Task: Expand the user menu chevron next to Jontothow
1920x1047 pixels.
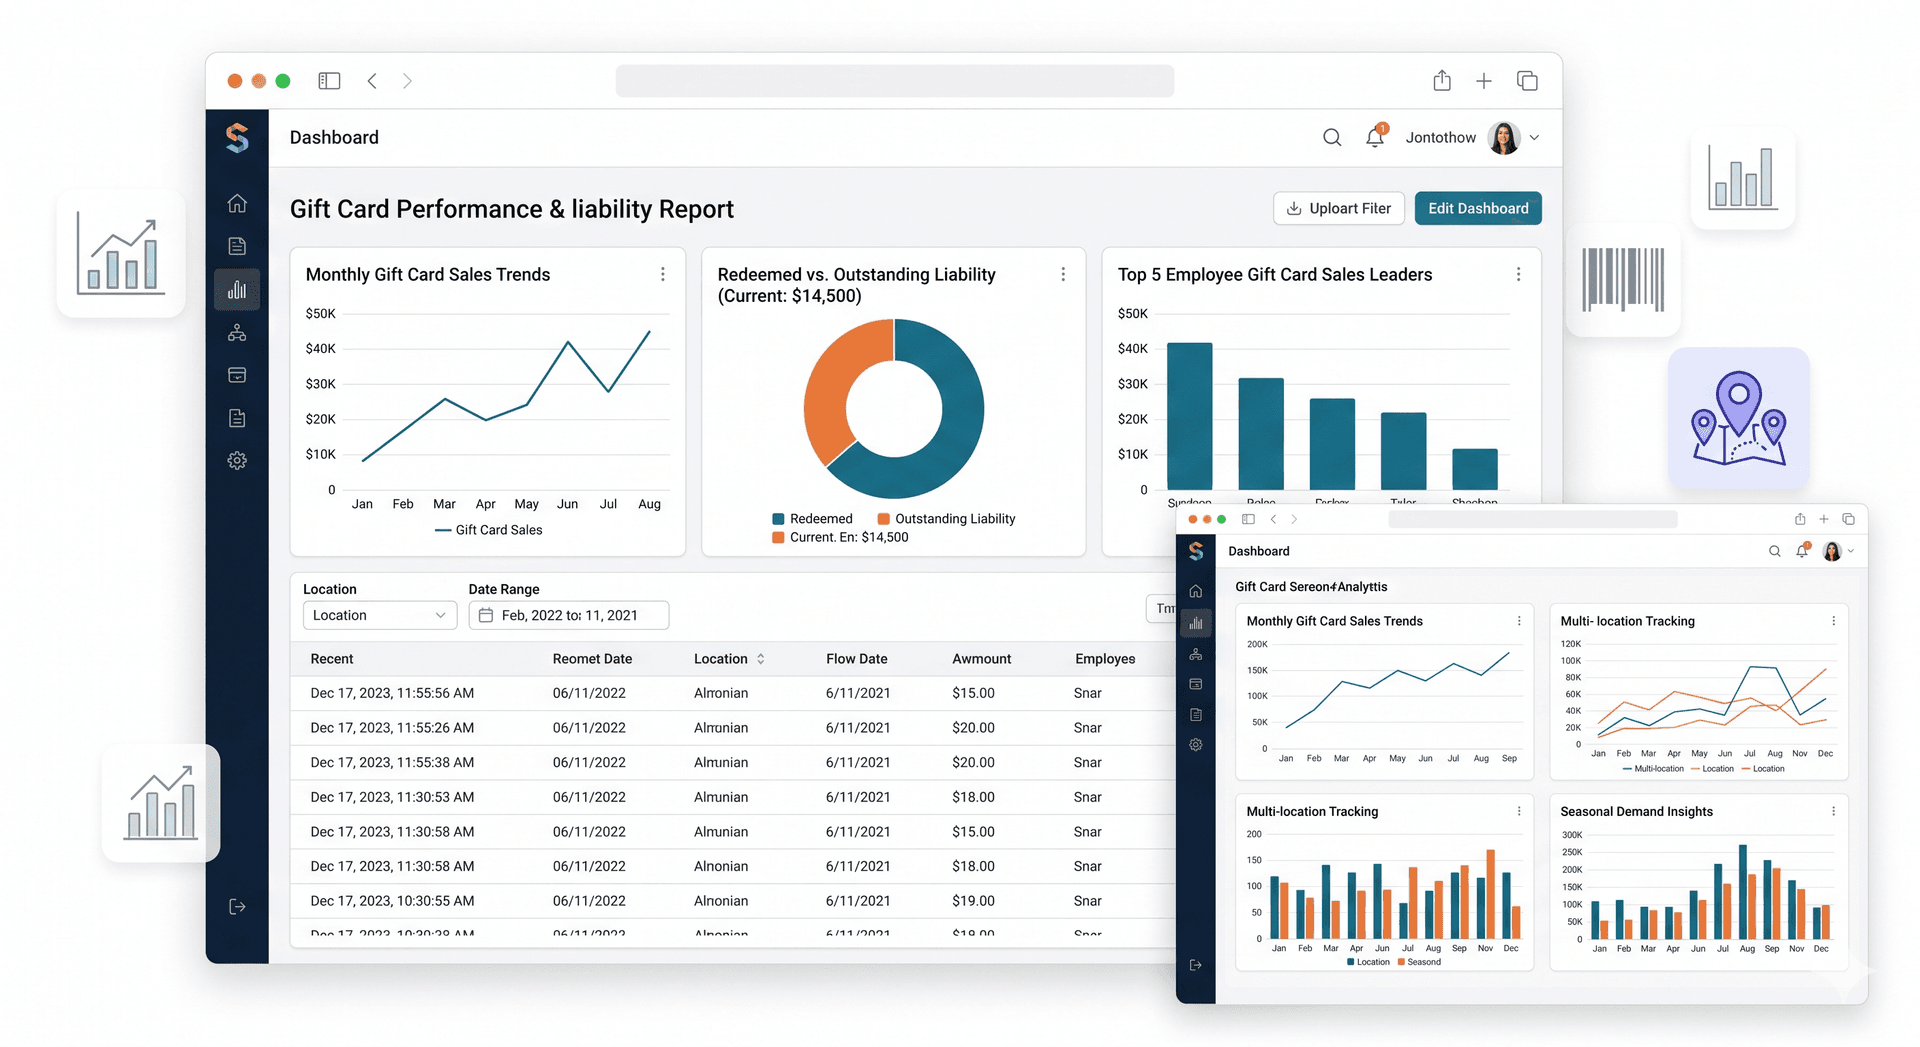Action: (1534, 138)
